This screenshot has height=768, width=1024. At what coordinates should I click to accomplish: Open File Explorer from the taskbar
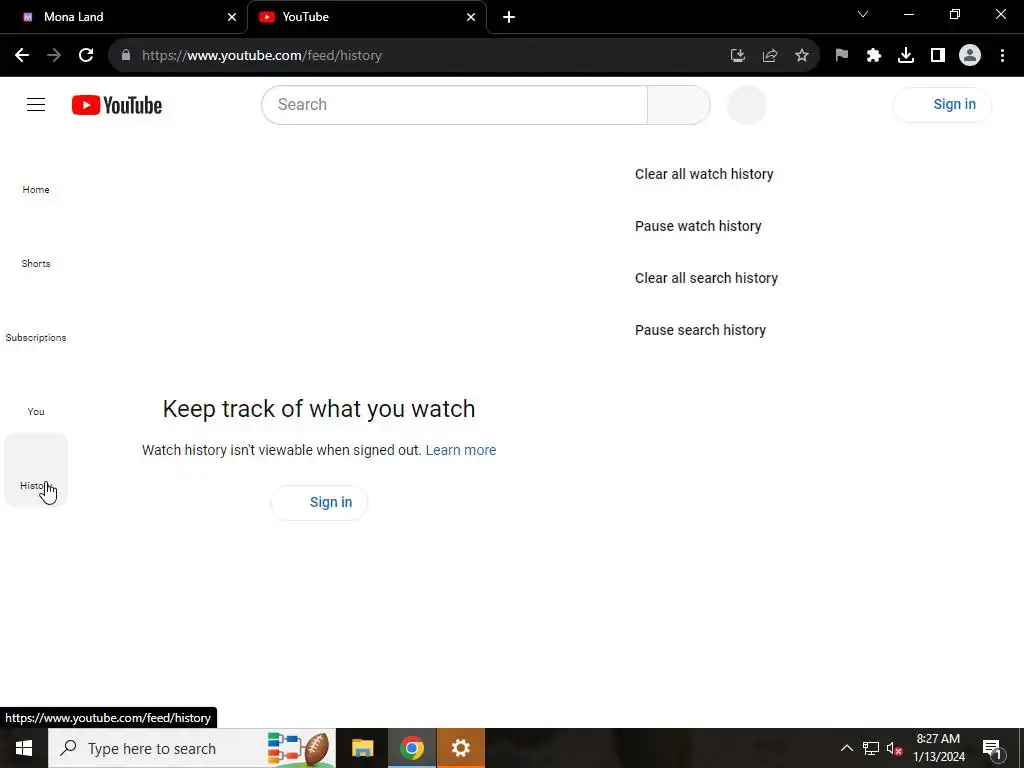tap(362, 748)
